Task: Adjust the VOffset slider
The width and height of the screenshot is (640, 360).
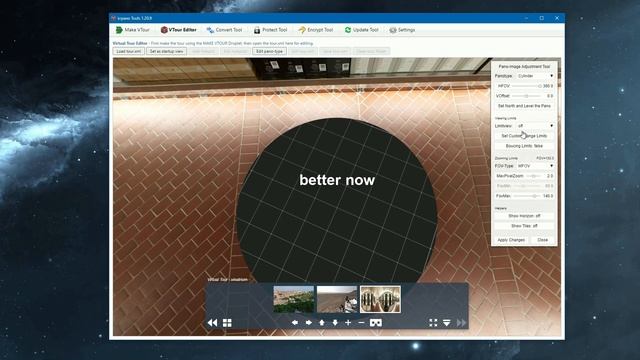Action: 527,96
